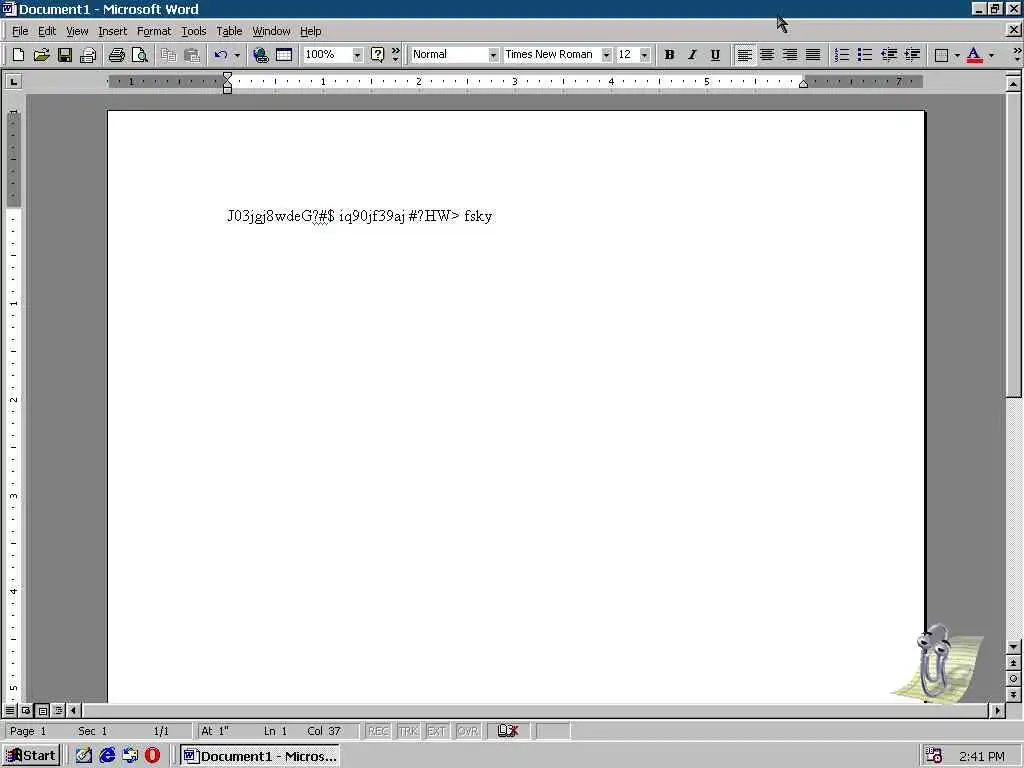Open the Format menu
Viewport: 1024px width, 768px height.
153,31
